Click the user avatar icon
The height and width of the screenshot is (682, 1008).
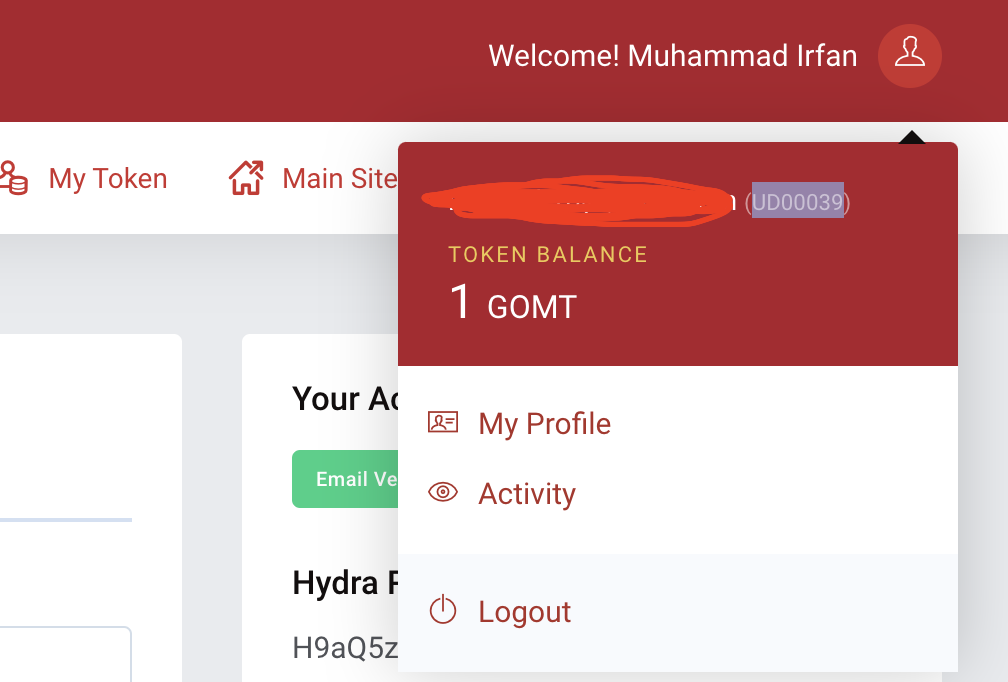[909, 55]
